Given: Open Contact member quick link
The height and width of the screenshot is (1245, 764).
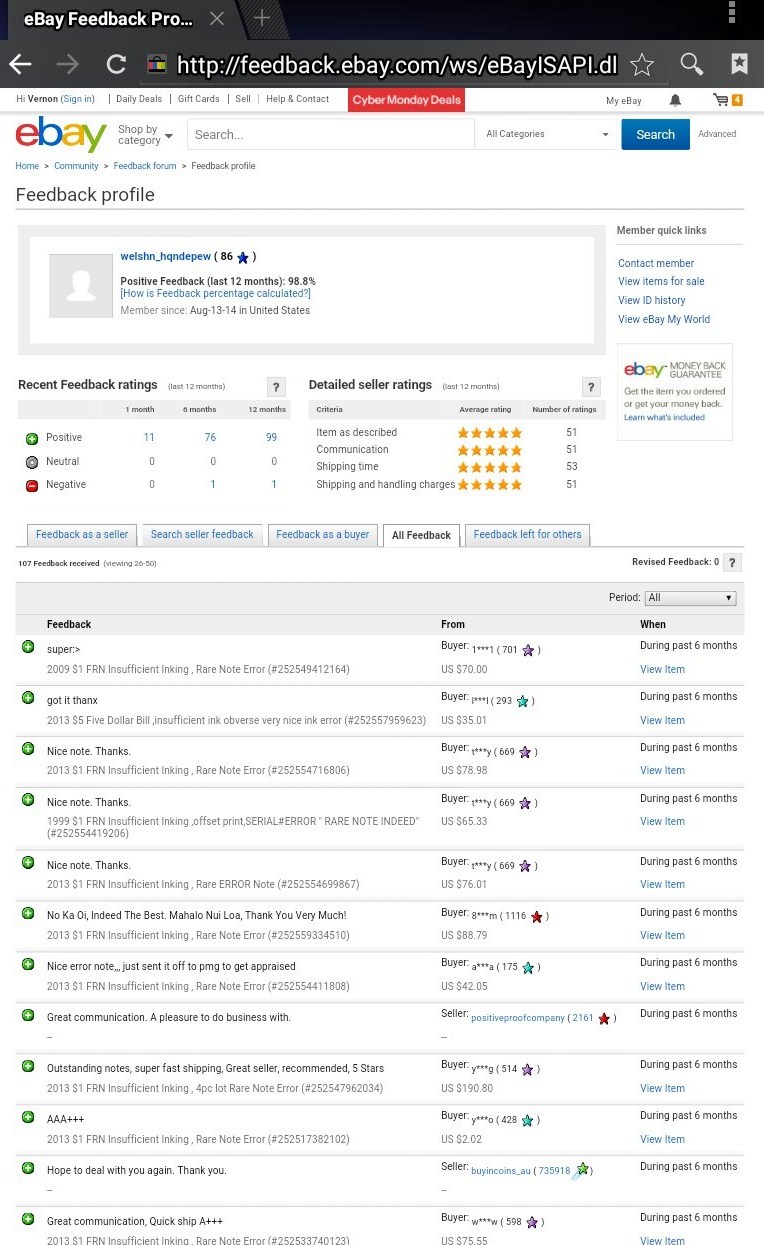Looking at the screenshot, I should [656, 263].
